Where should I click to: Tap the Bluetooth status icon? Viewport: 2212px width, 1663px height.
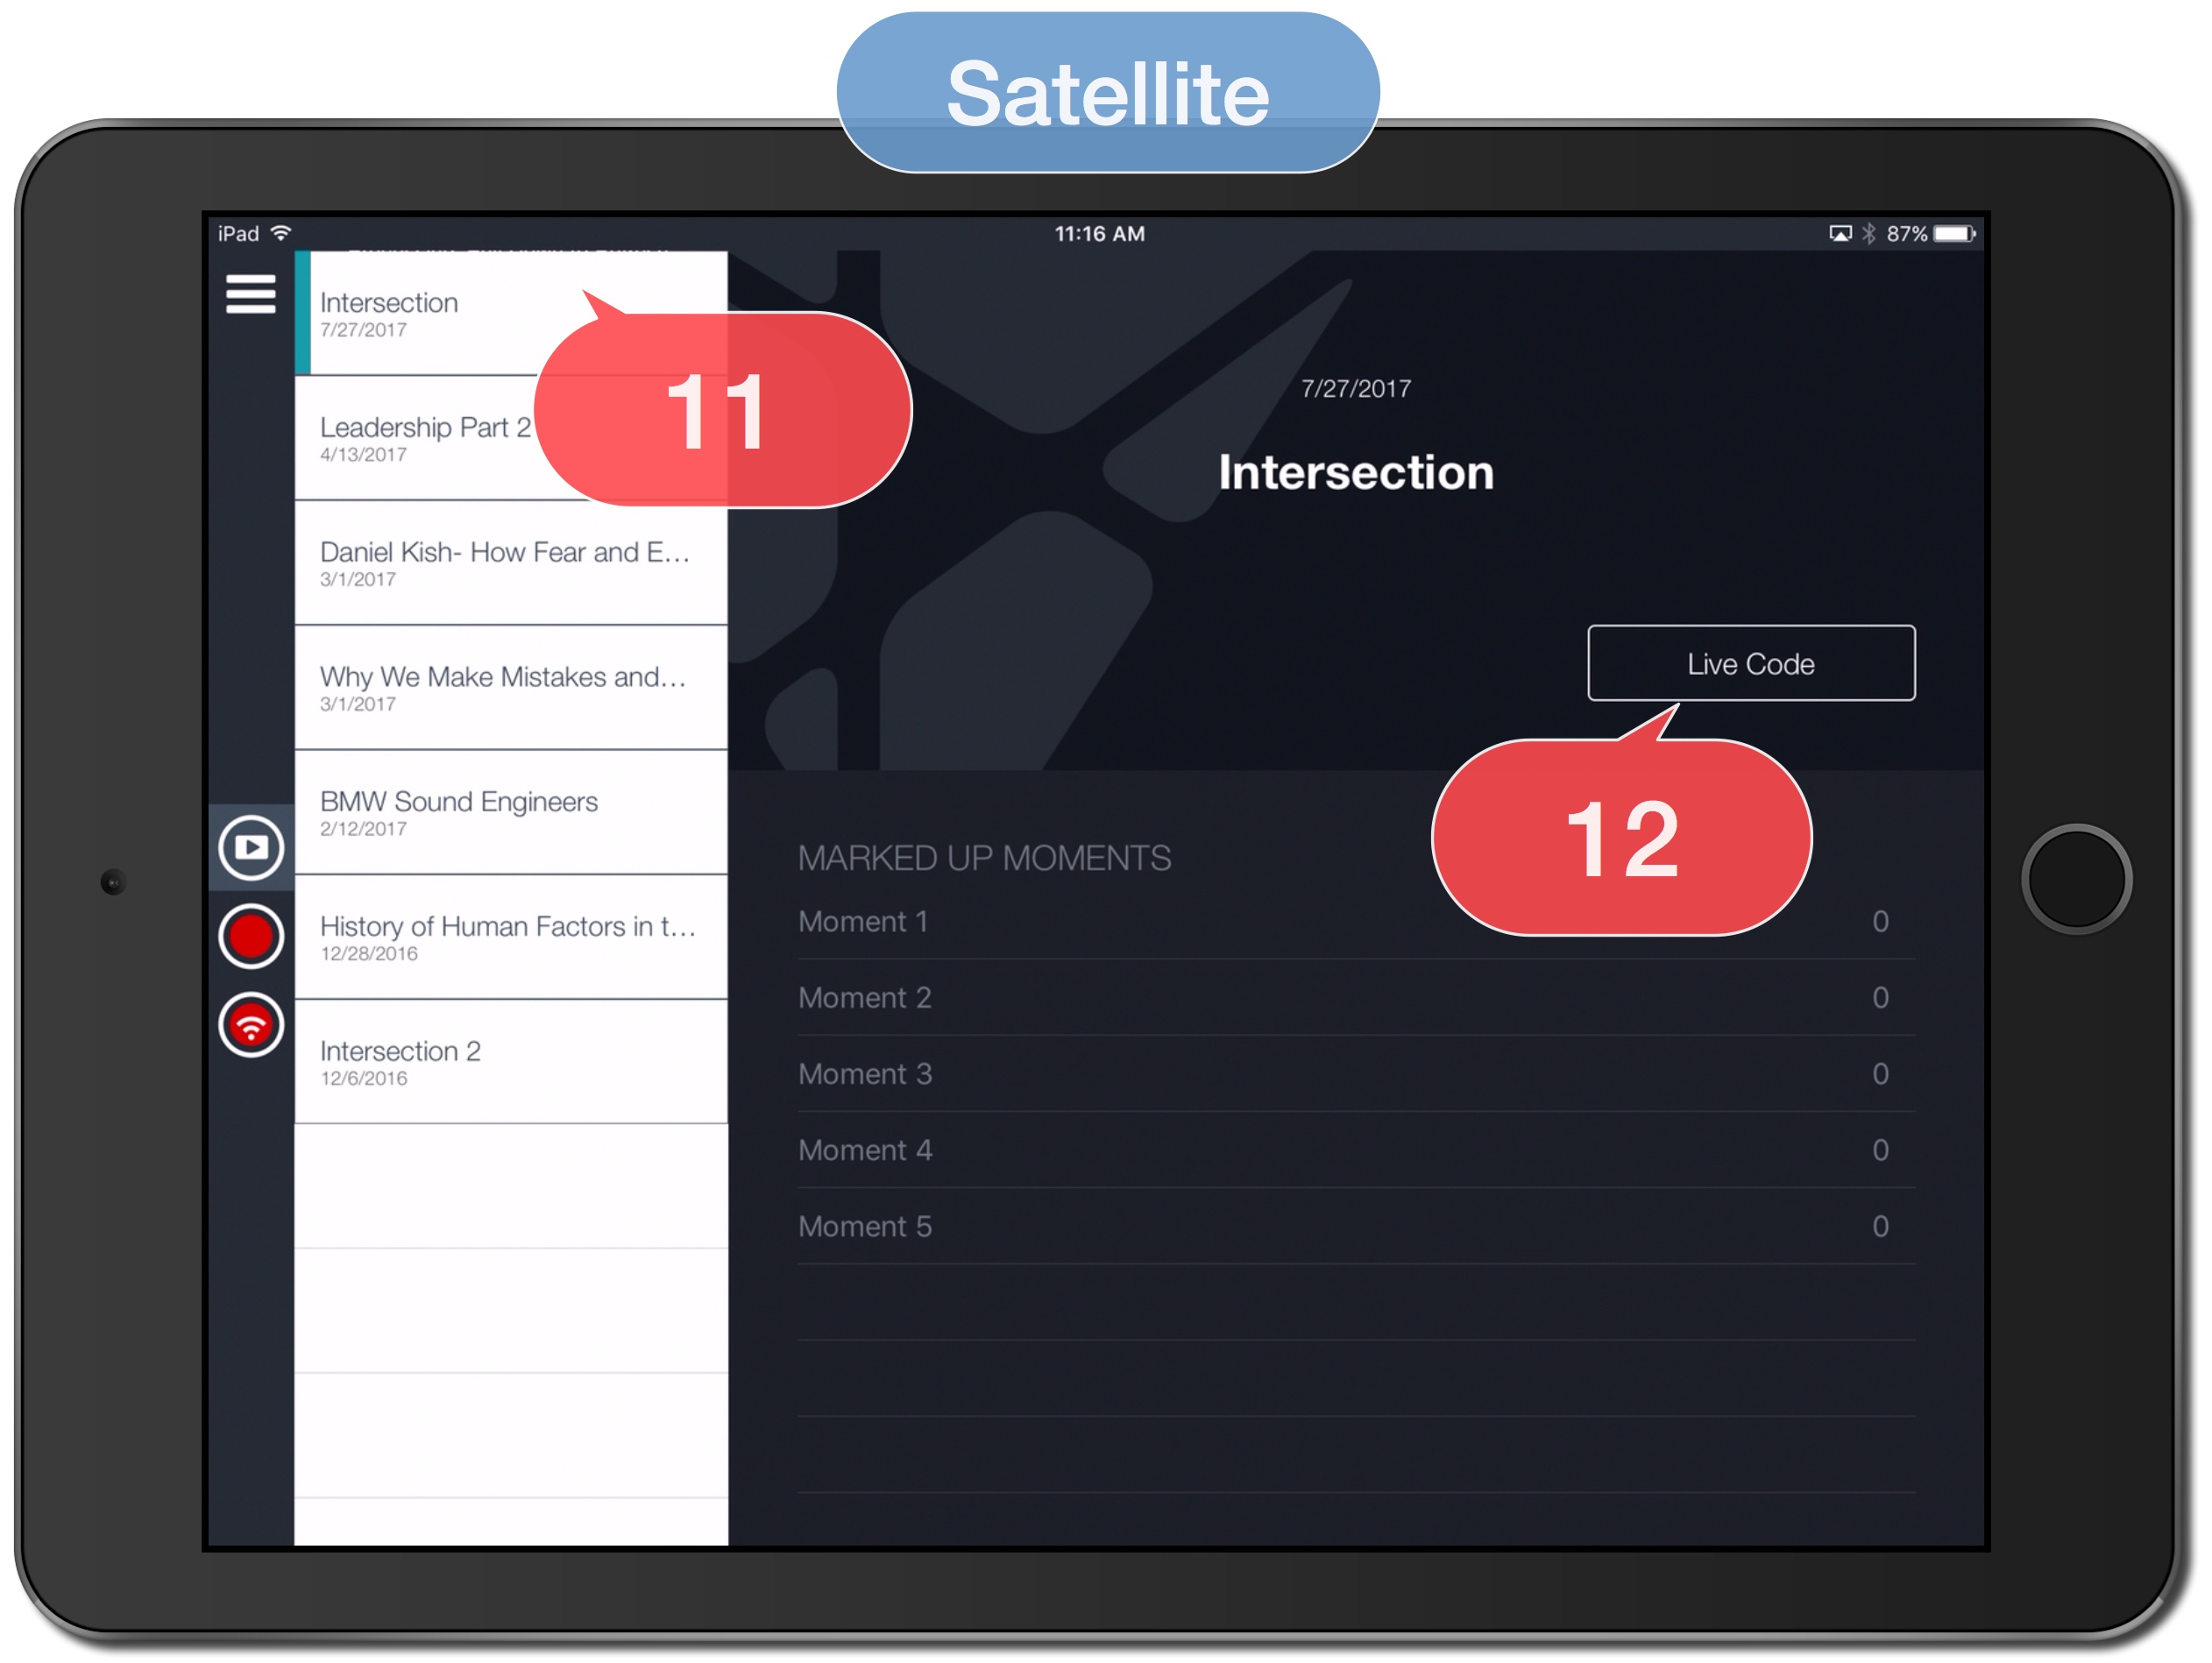[x=1868, y=234]
